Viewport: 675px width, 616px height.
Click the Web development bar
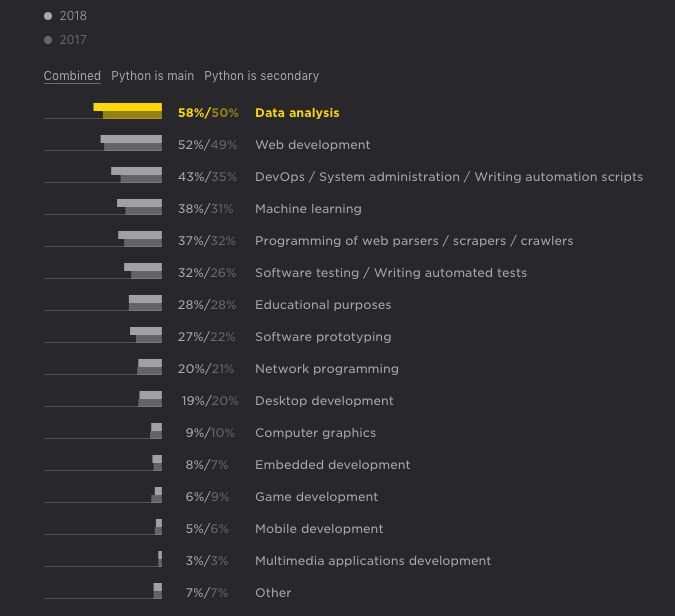coord(131,142)
